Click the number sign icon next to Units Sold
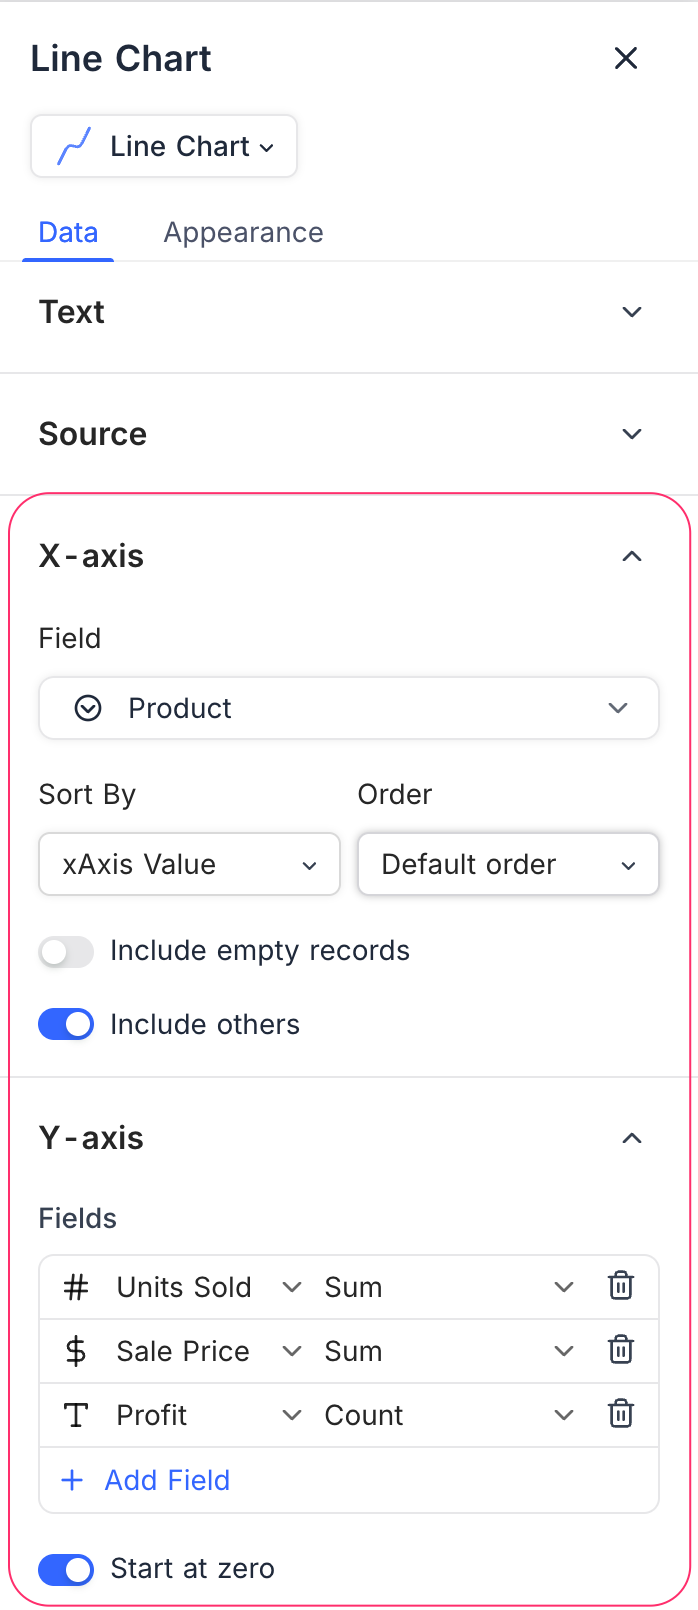698x1610 pixels. coord(75,1287)
